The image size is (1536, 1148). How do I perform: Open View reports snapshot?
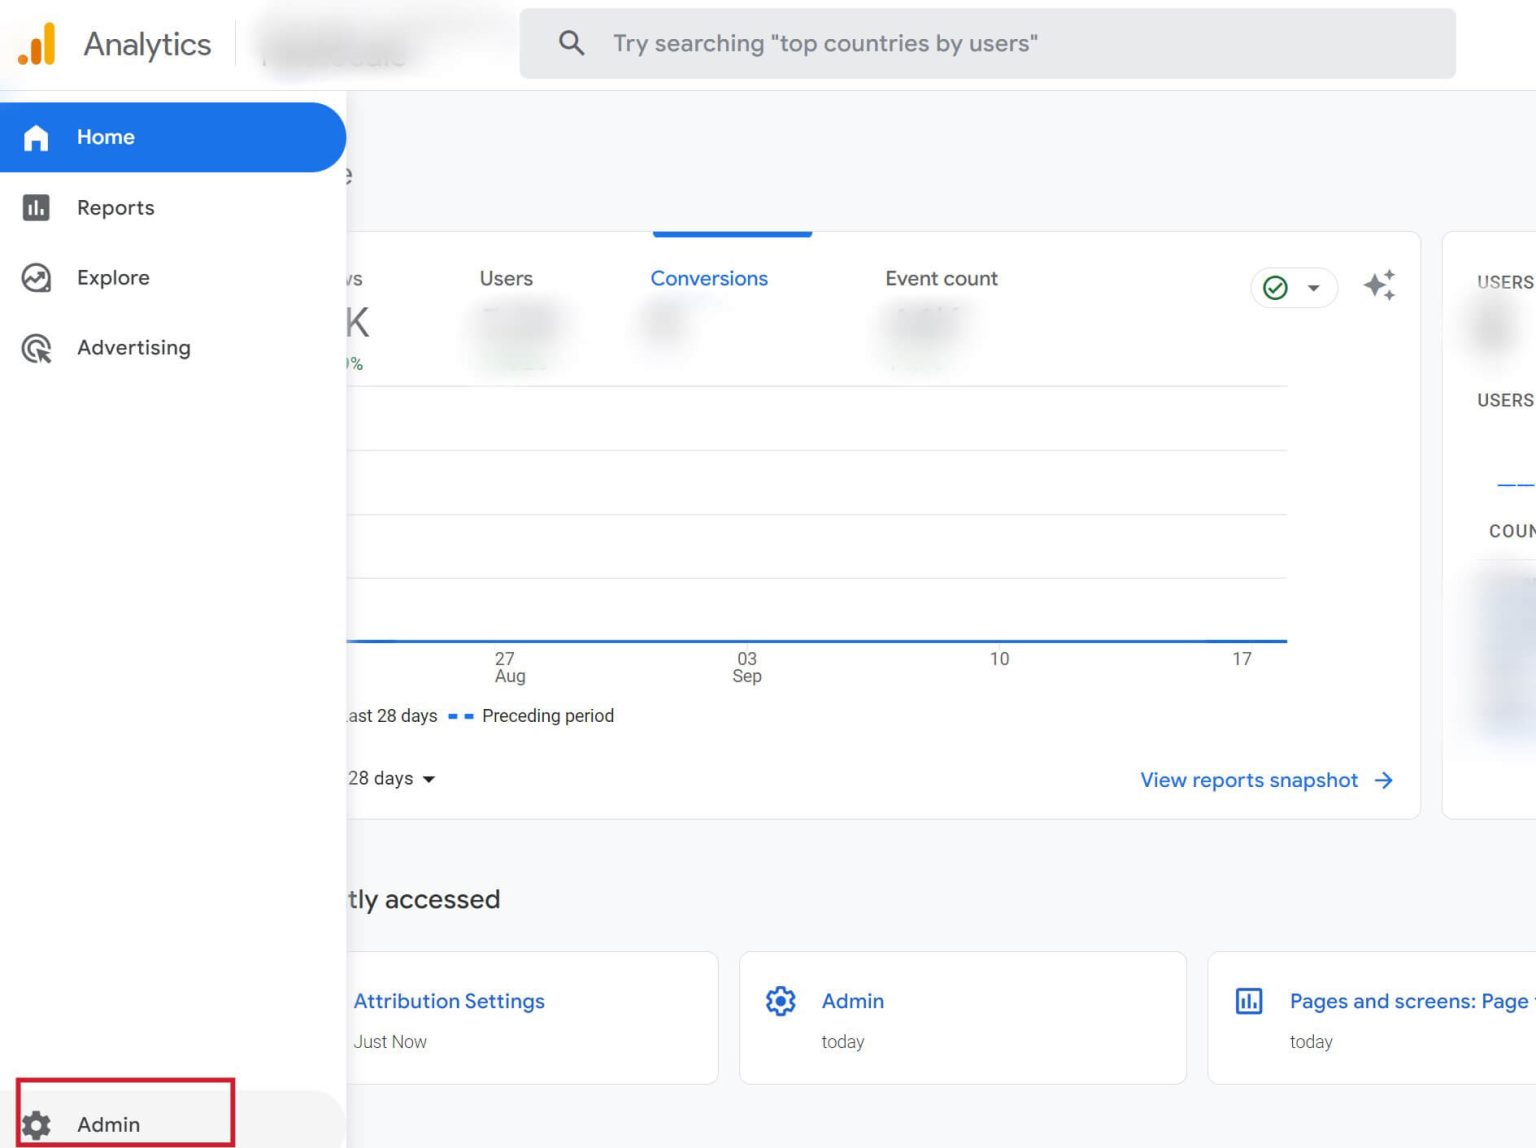click(x=1248, y=780)
